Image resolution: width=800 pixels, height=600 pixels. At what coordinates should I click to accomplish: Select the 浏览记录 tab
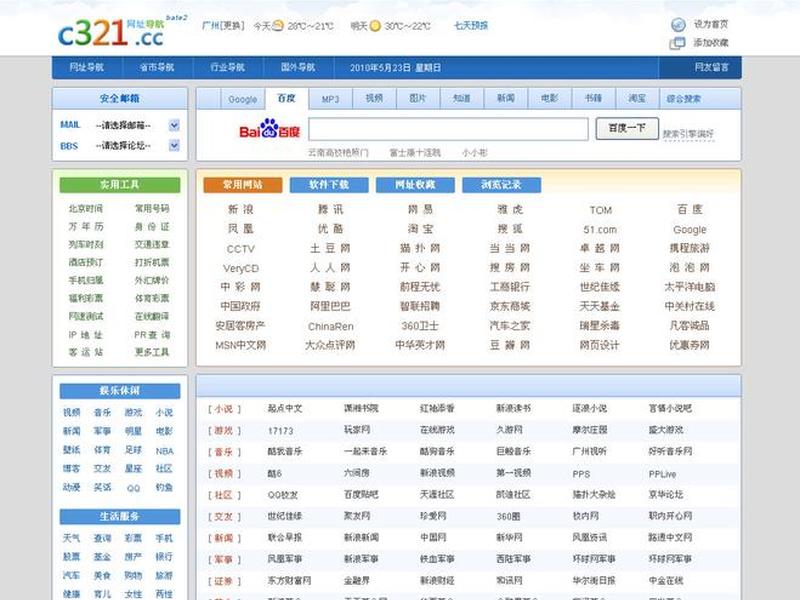[502, 185]
